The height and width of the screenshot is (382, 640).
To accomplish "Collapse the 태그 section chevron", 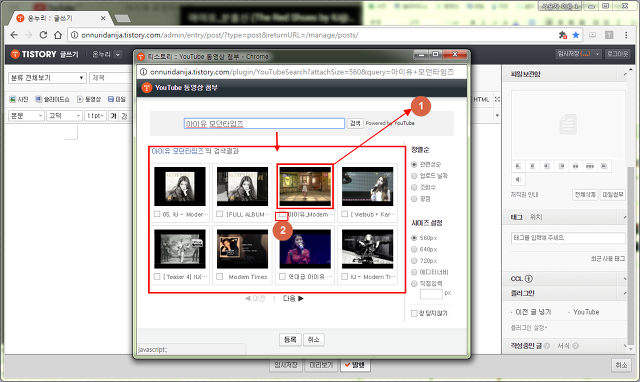I will click(x=624, y=218).
